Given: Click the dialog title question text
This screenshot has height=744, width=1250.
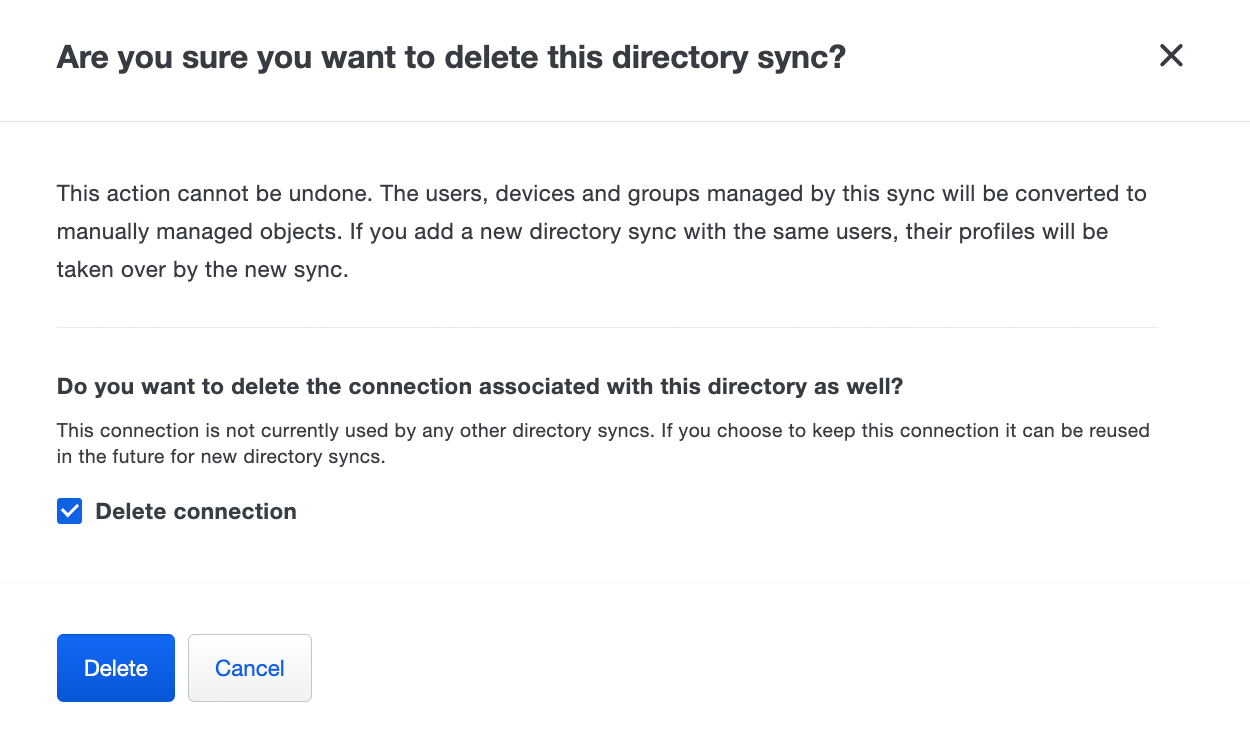Looking at the screenshot, I should click(x=450, y=57).
